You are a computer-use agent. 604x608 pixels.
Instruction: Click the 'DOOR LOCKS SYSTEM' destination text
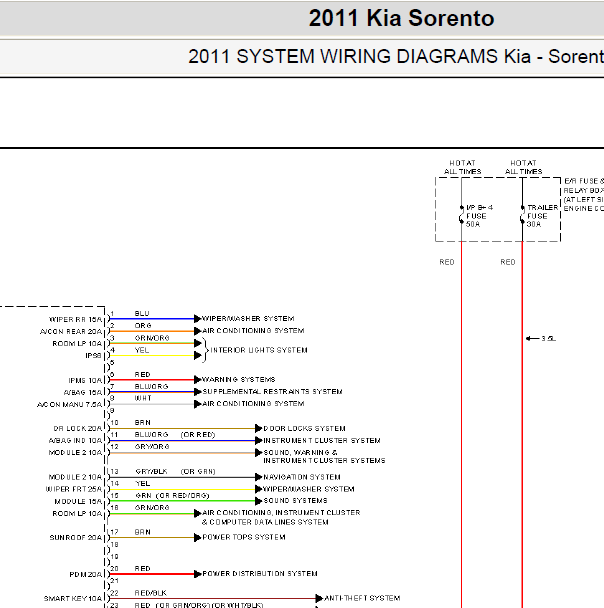point(304,428)
